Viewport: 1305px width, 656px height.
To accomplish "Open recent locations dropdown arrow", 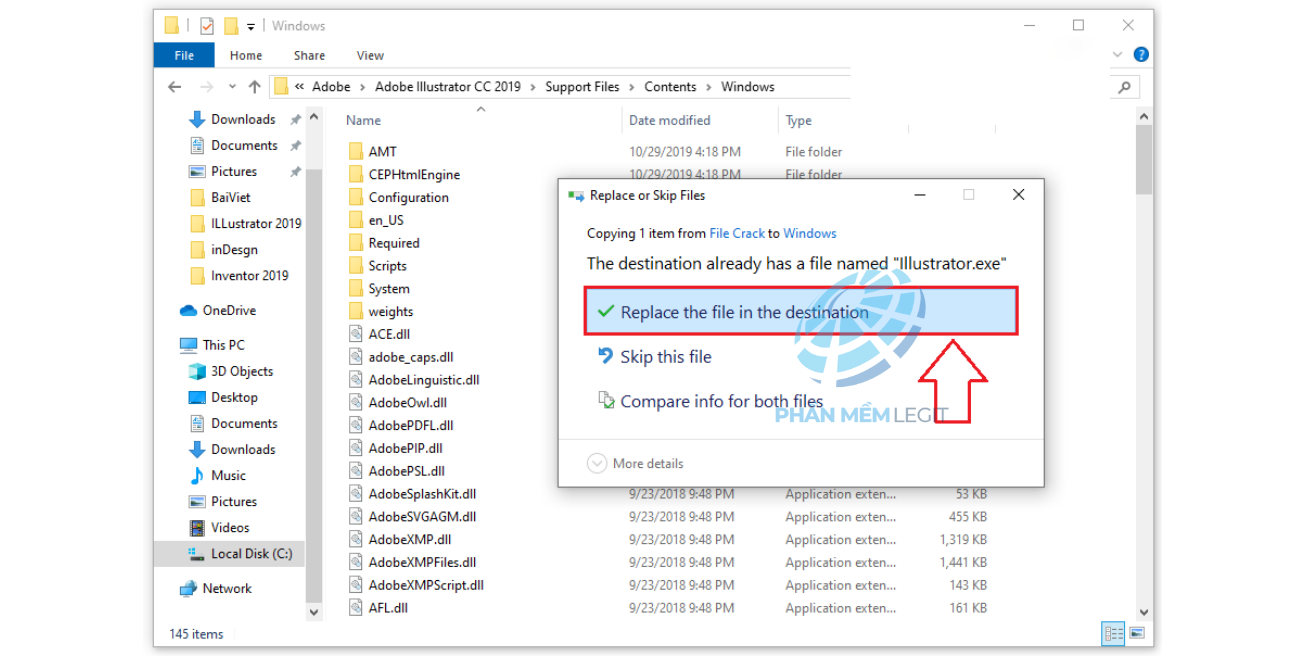I will (232, 87).
